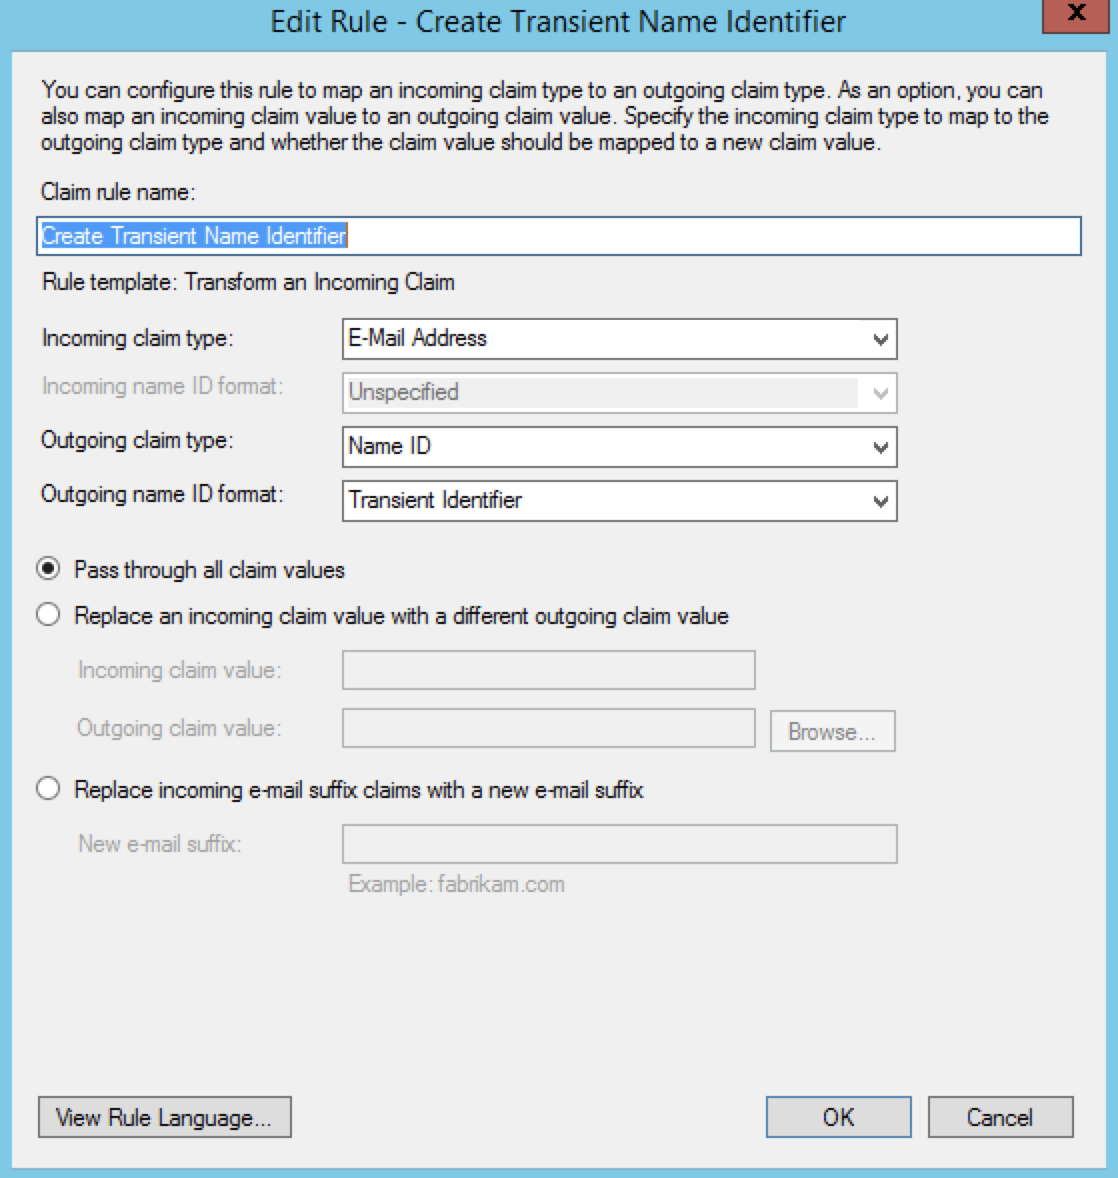Click the Incoming claim value field

549,670
